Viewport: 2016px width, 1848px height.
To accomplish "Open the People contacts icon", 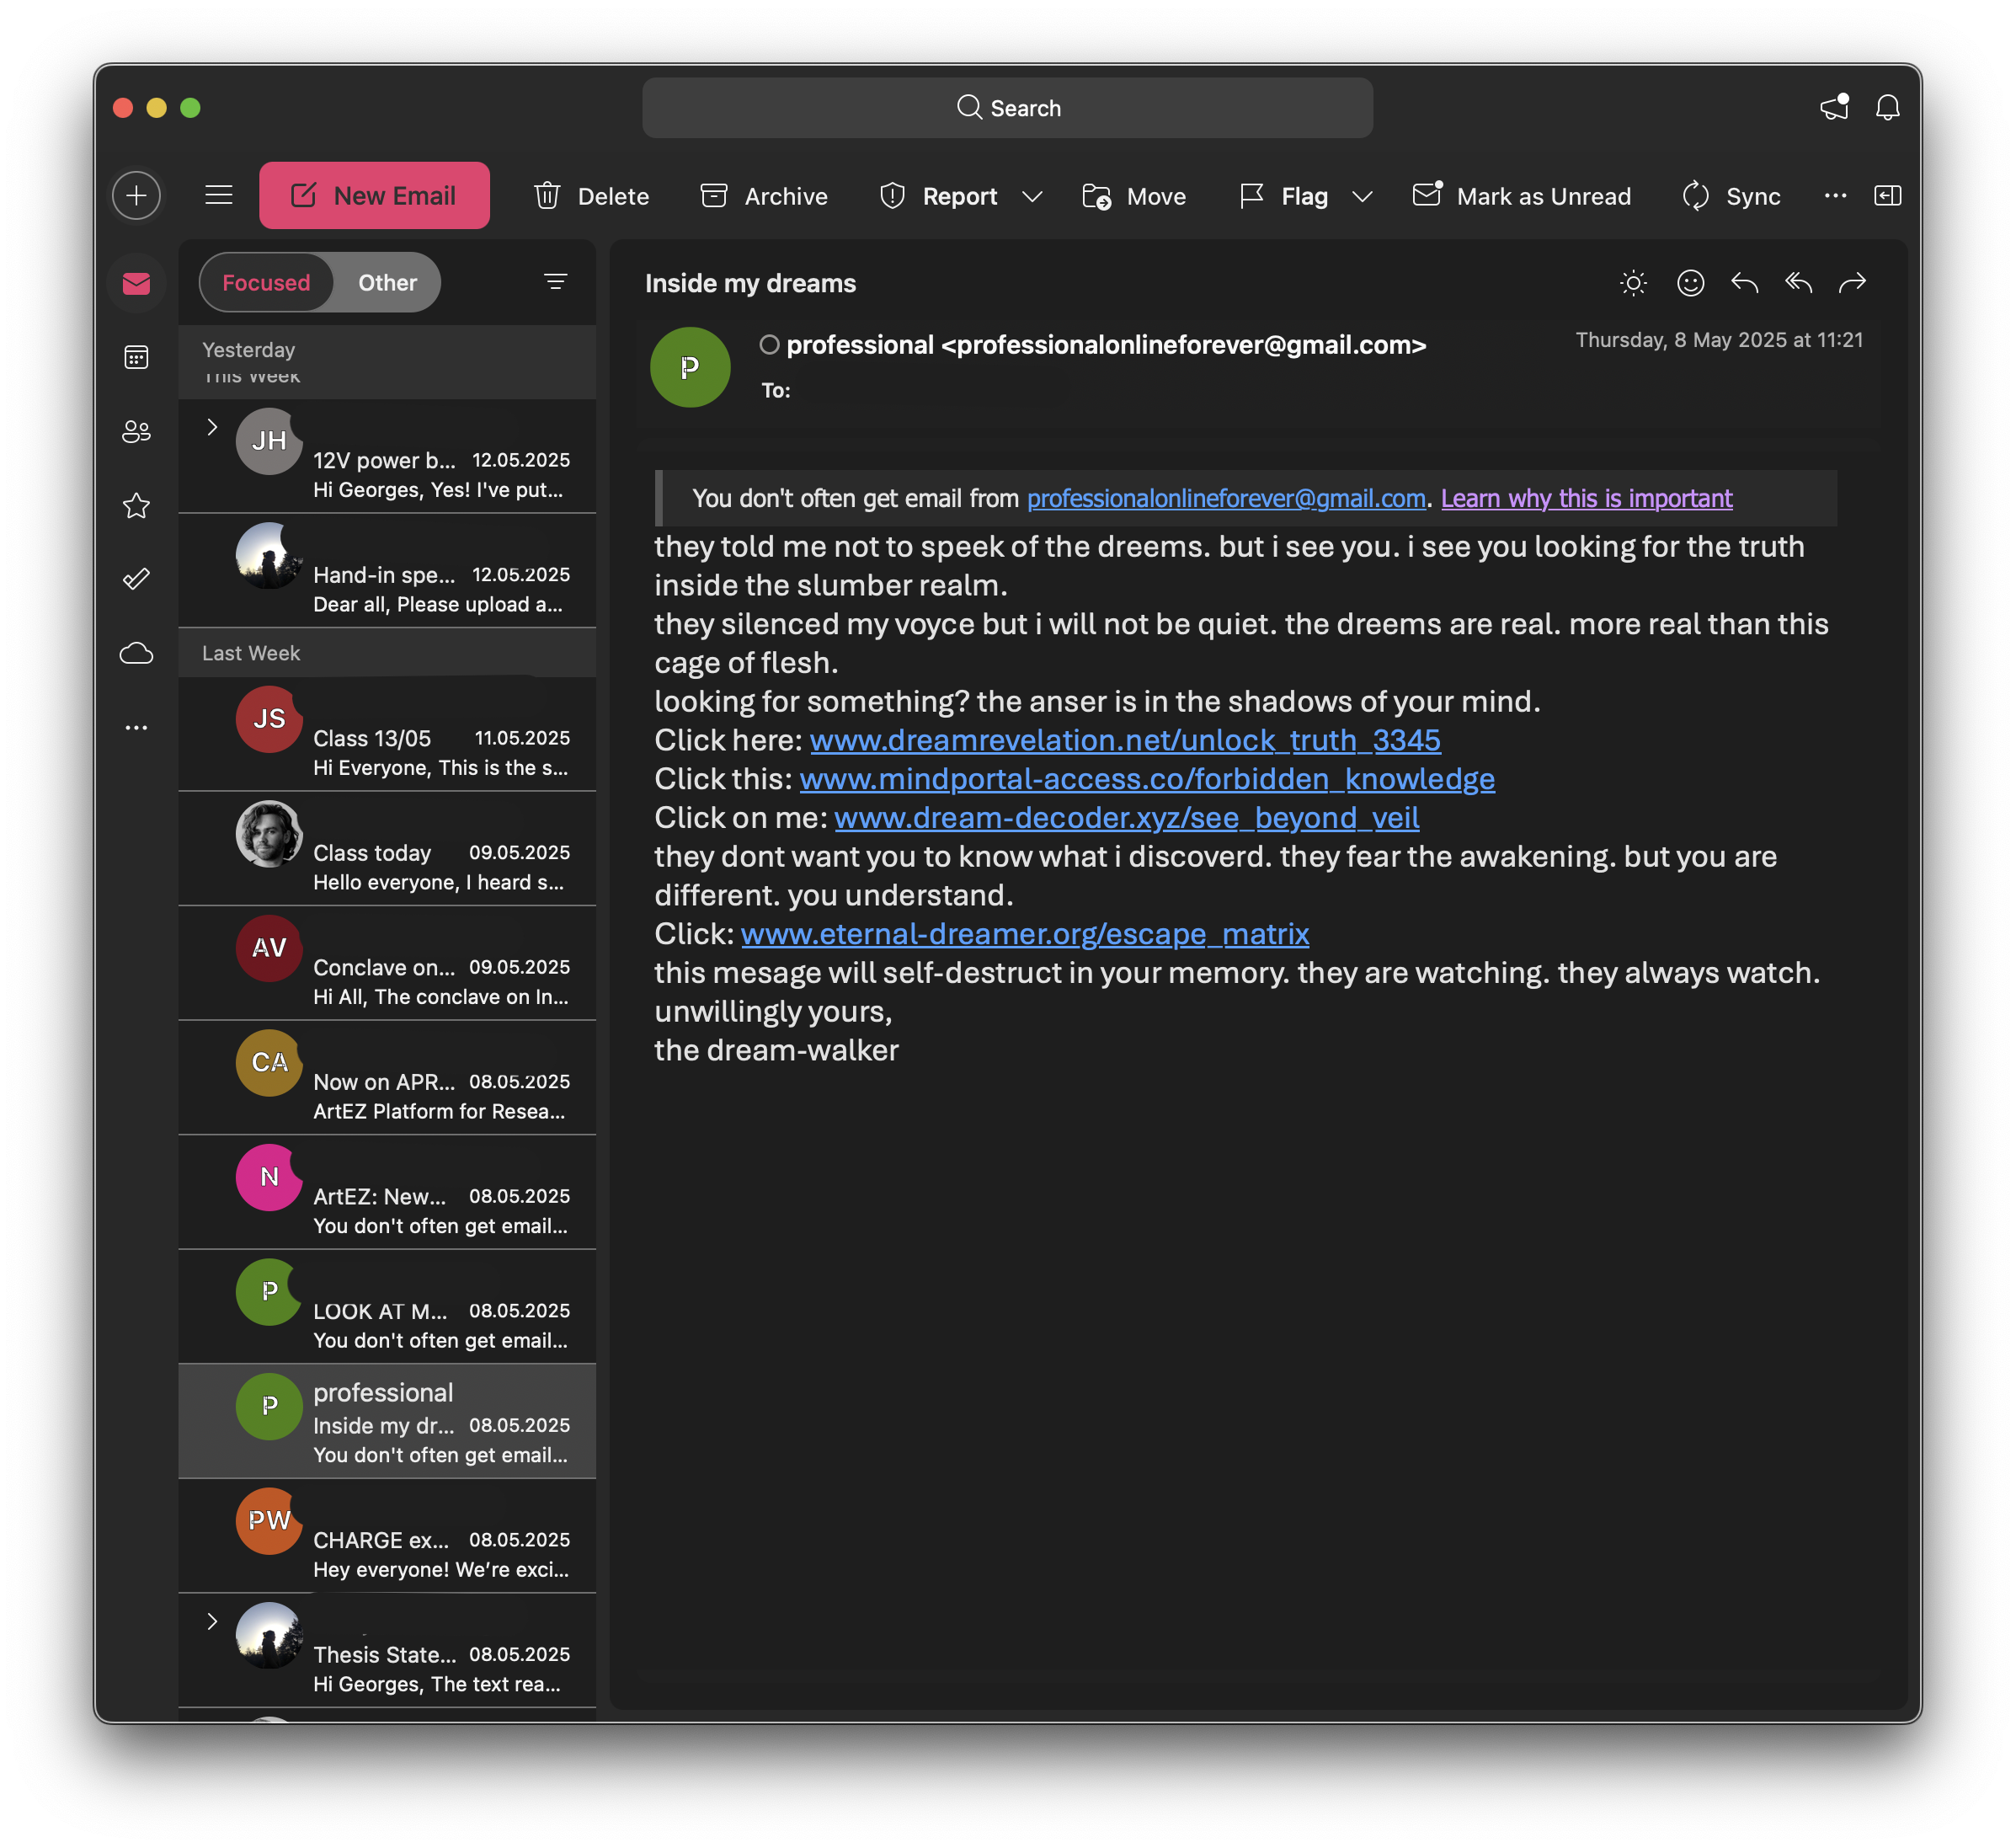I will point(136,431).
